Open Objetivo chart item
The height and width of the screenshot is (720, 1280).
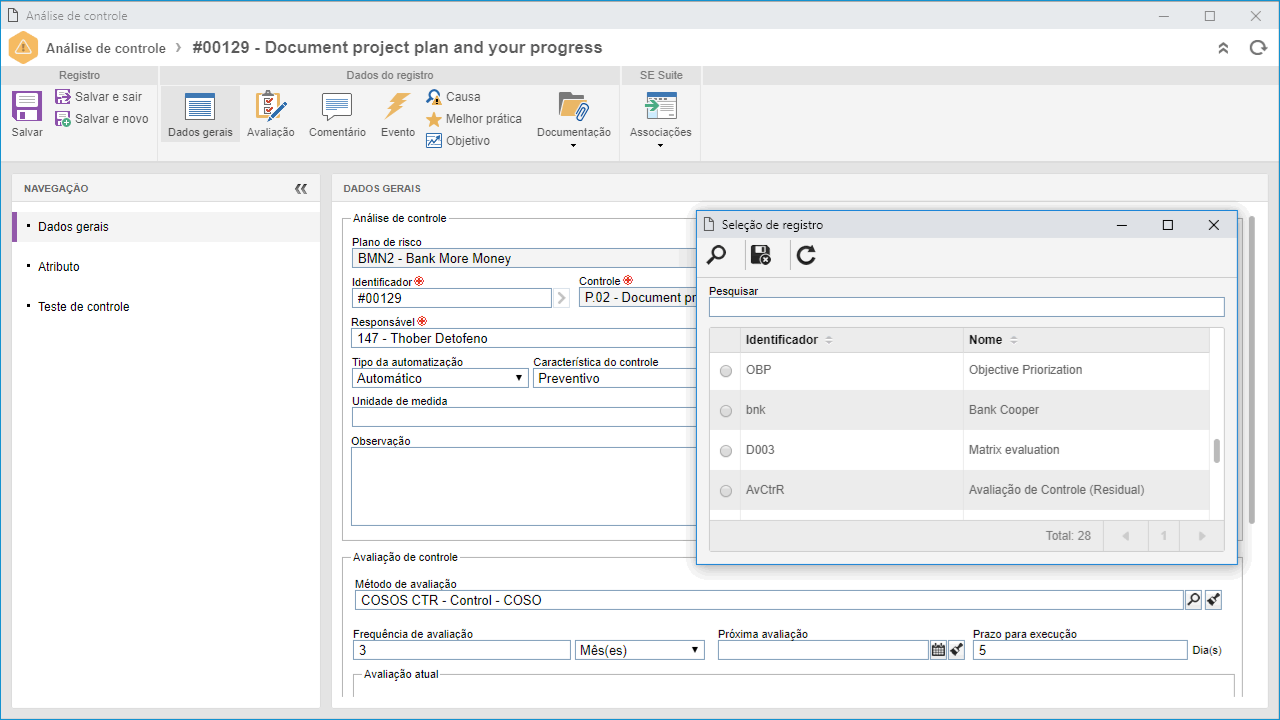(x=458, y=141)
